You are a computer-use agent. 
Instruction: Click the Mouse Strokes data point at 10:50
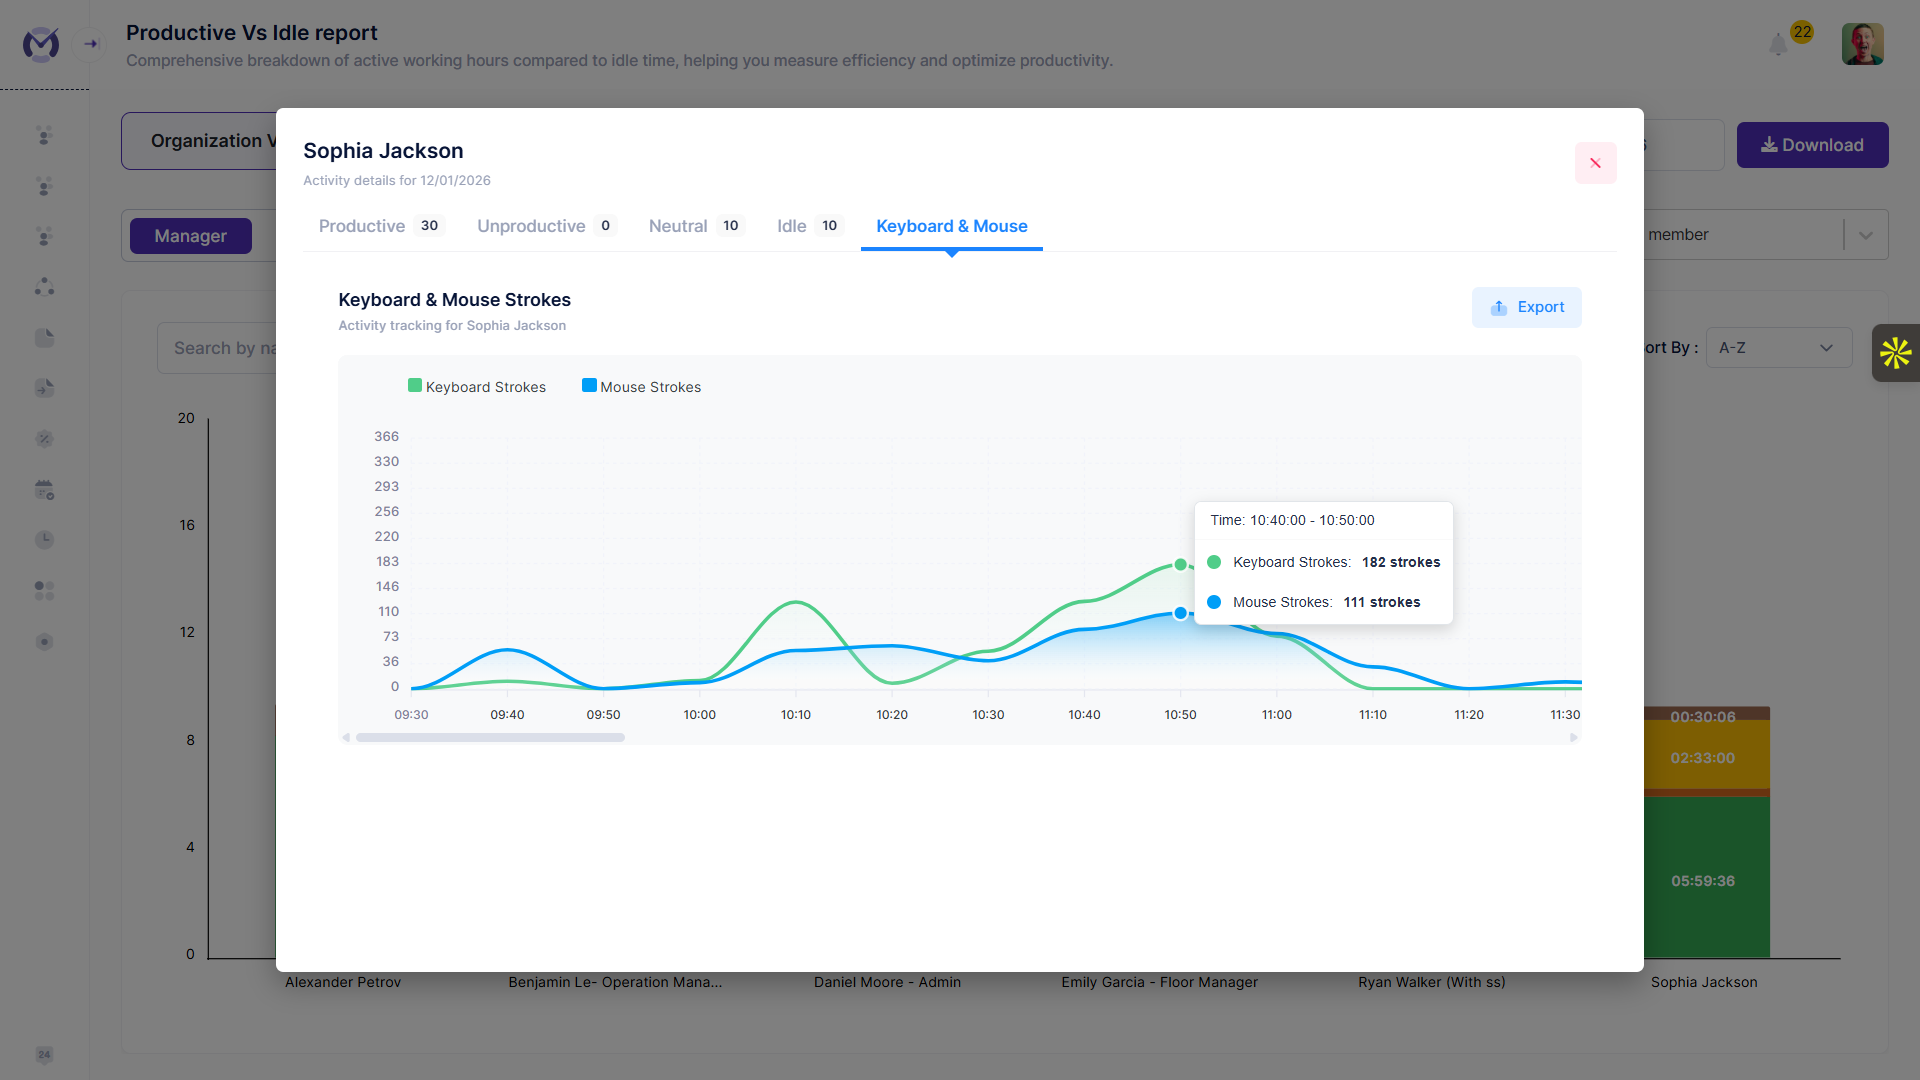coord(1180,613)
